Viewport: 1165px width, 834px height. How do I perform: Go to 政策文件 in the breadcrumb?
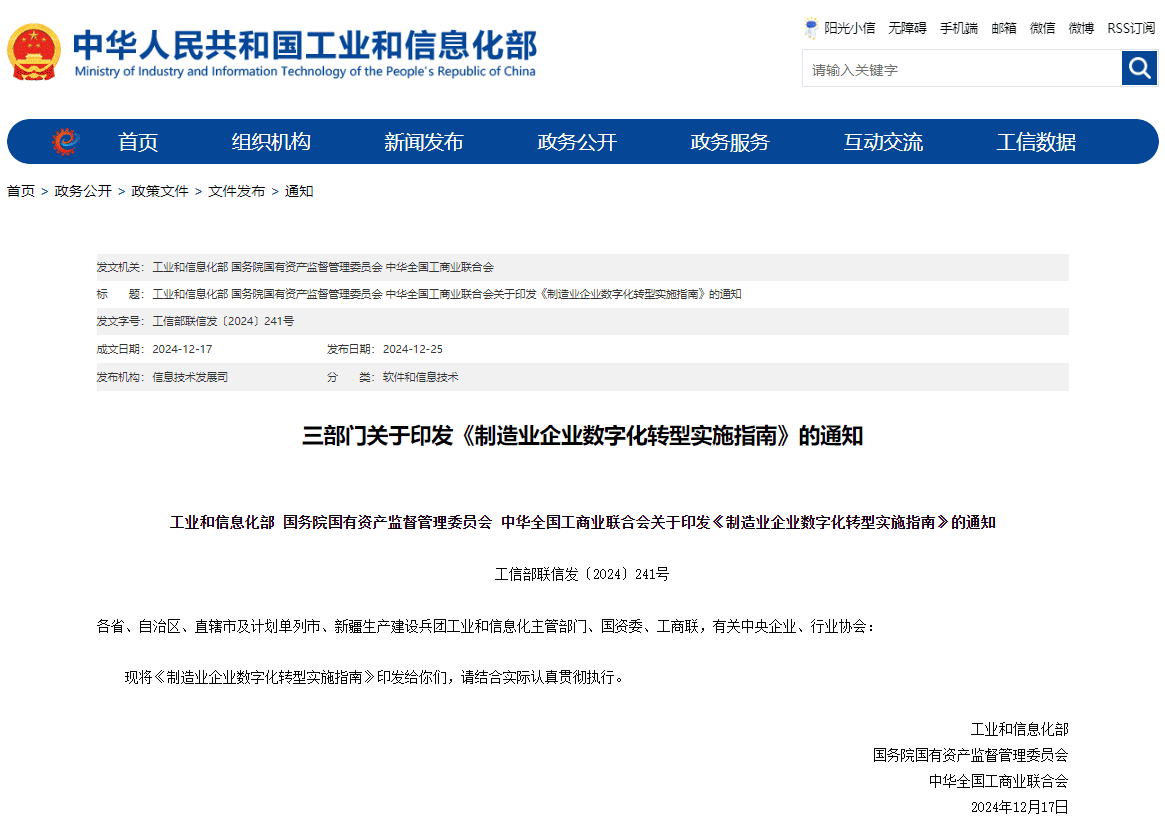(160, 191)
